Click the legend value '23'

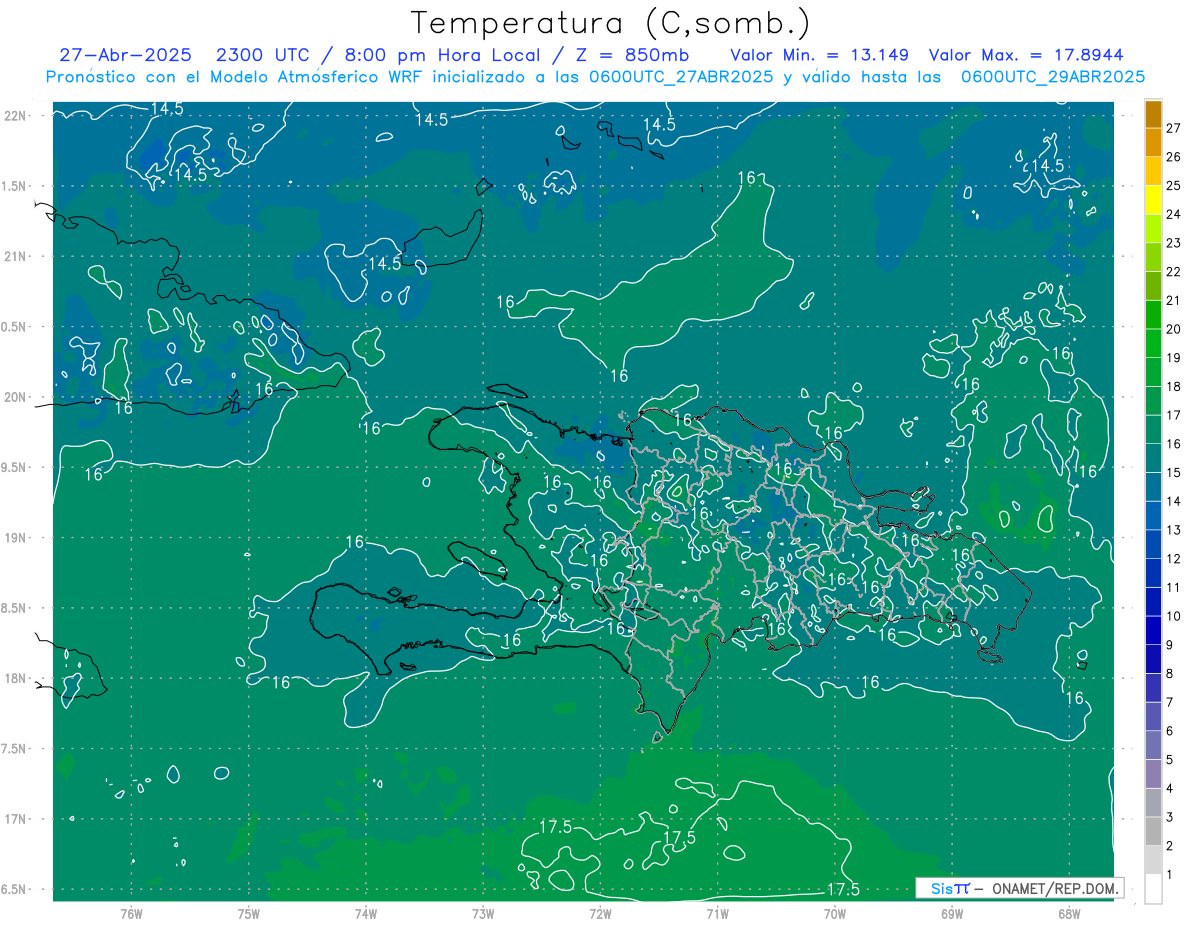click(1173, 243)
